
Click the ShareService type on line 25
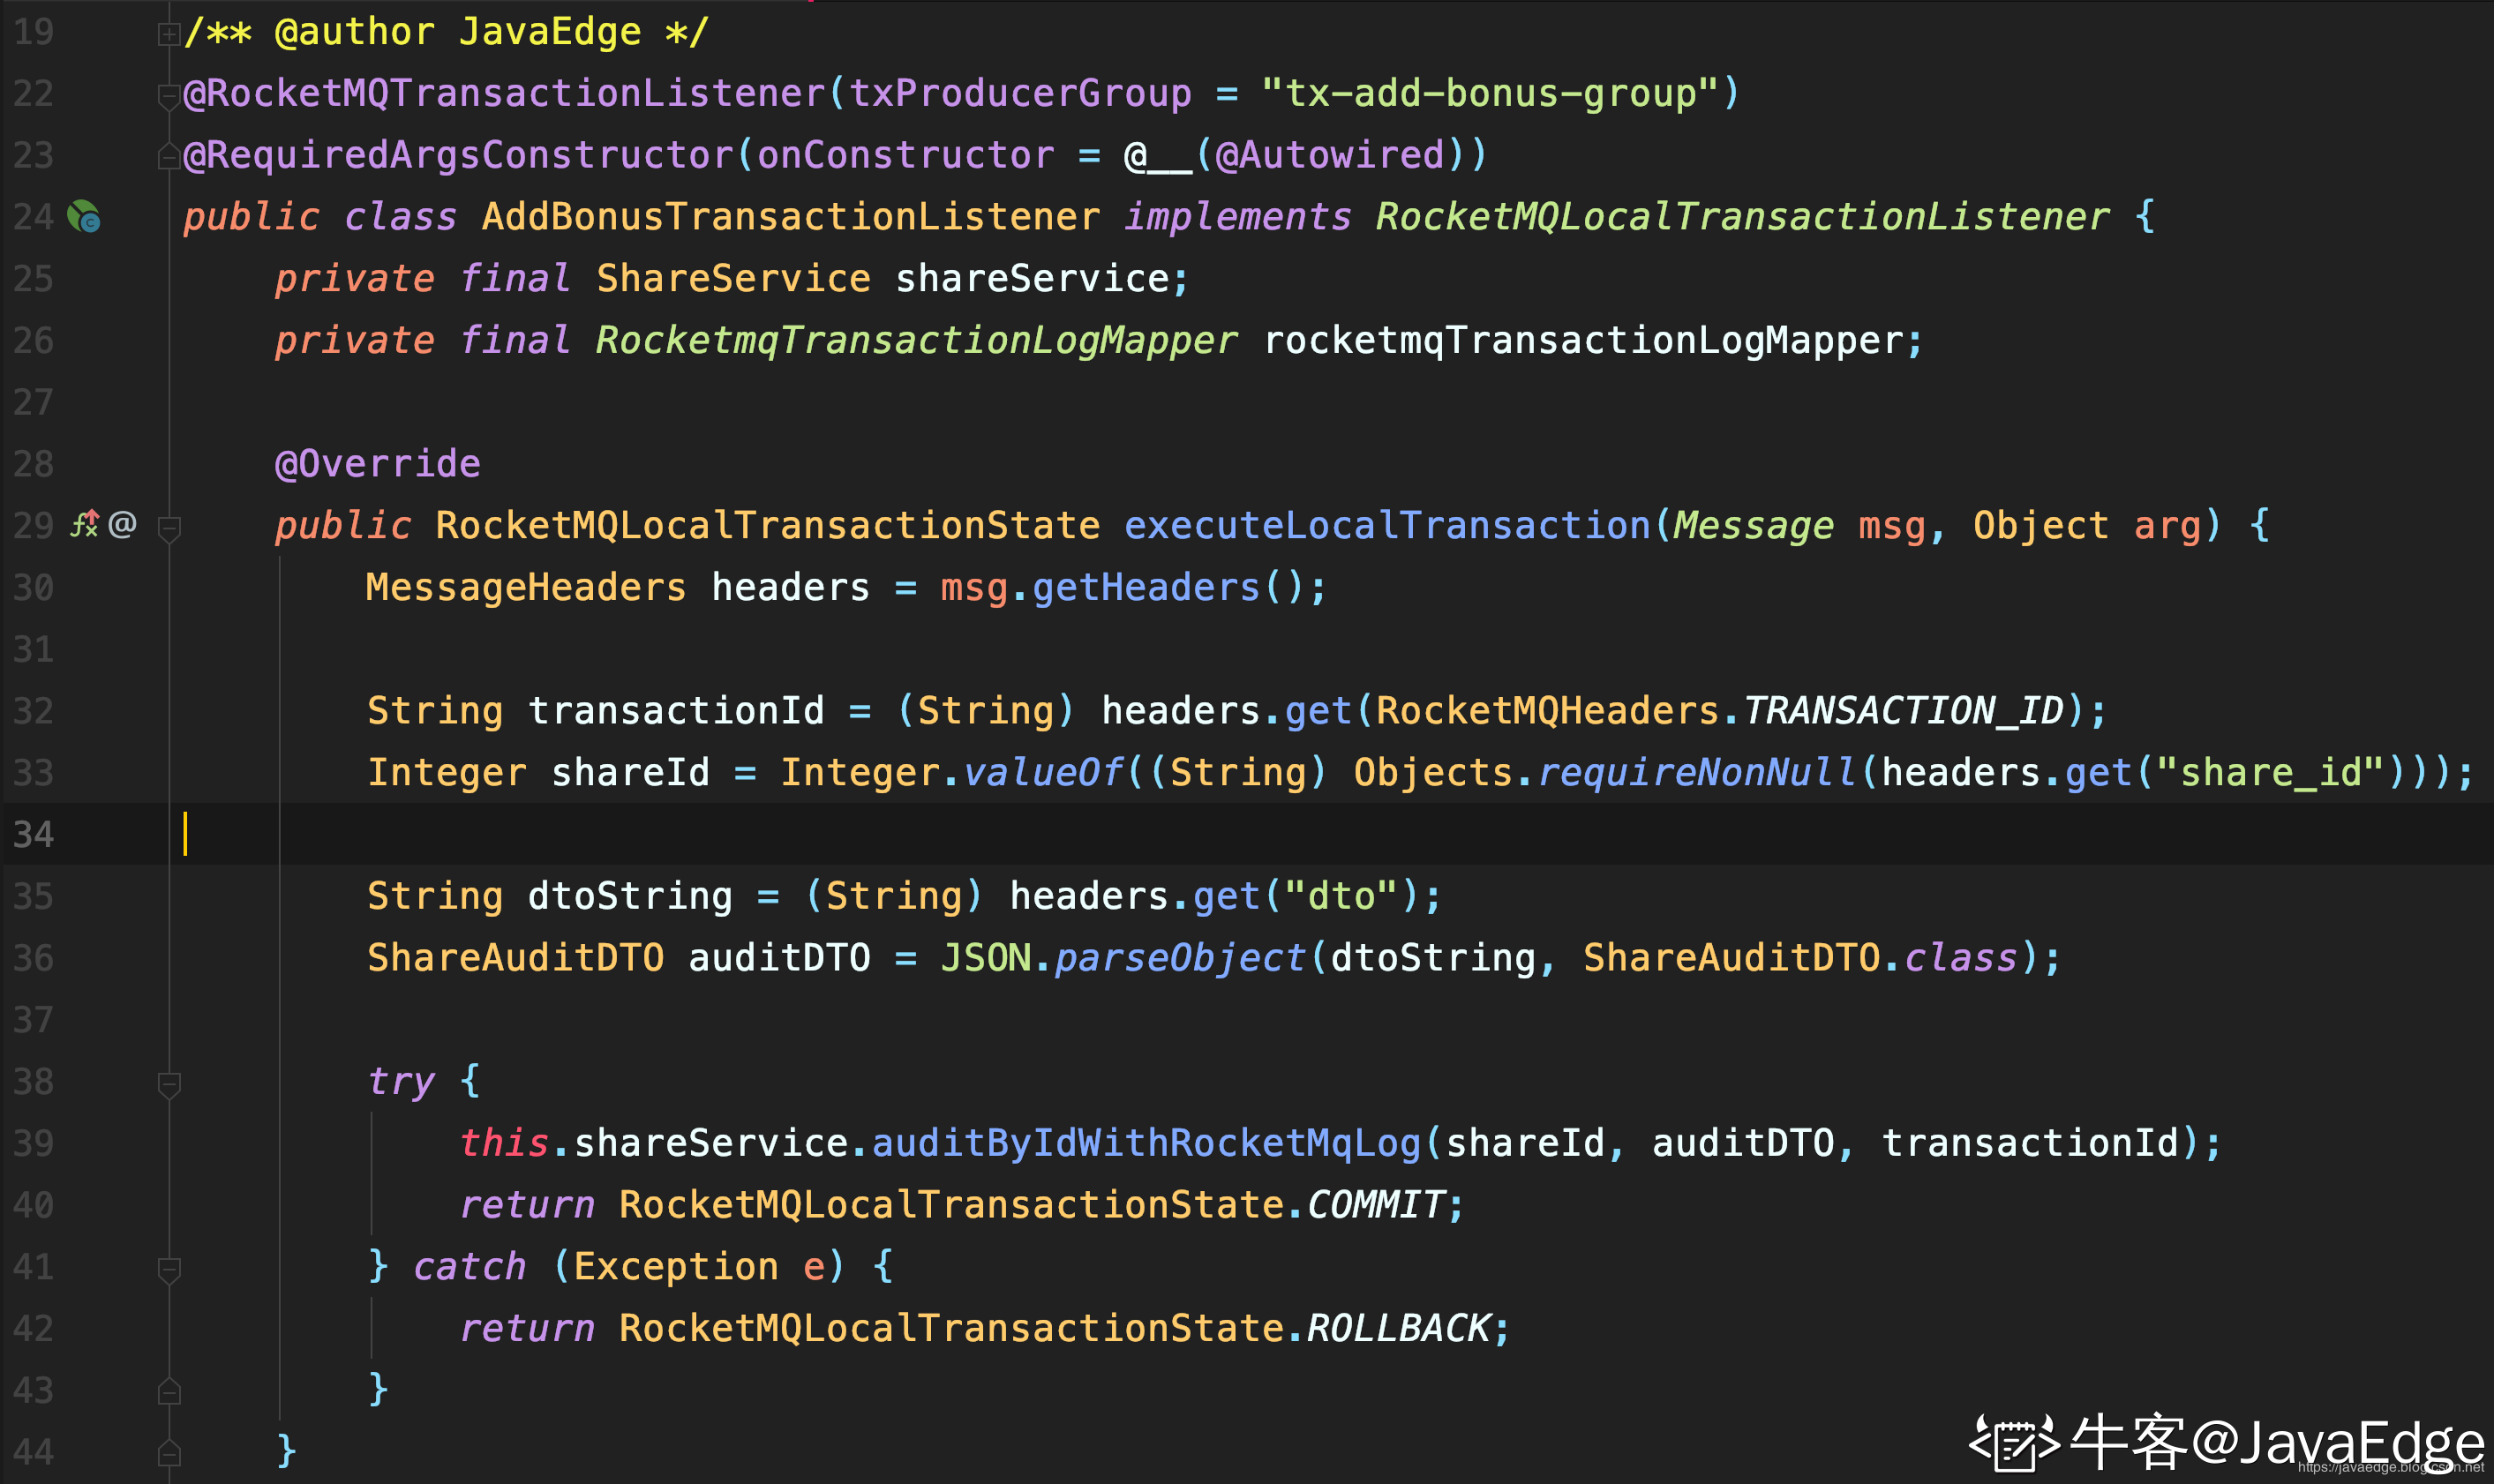click(x=733, y=279)
